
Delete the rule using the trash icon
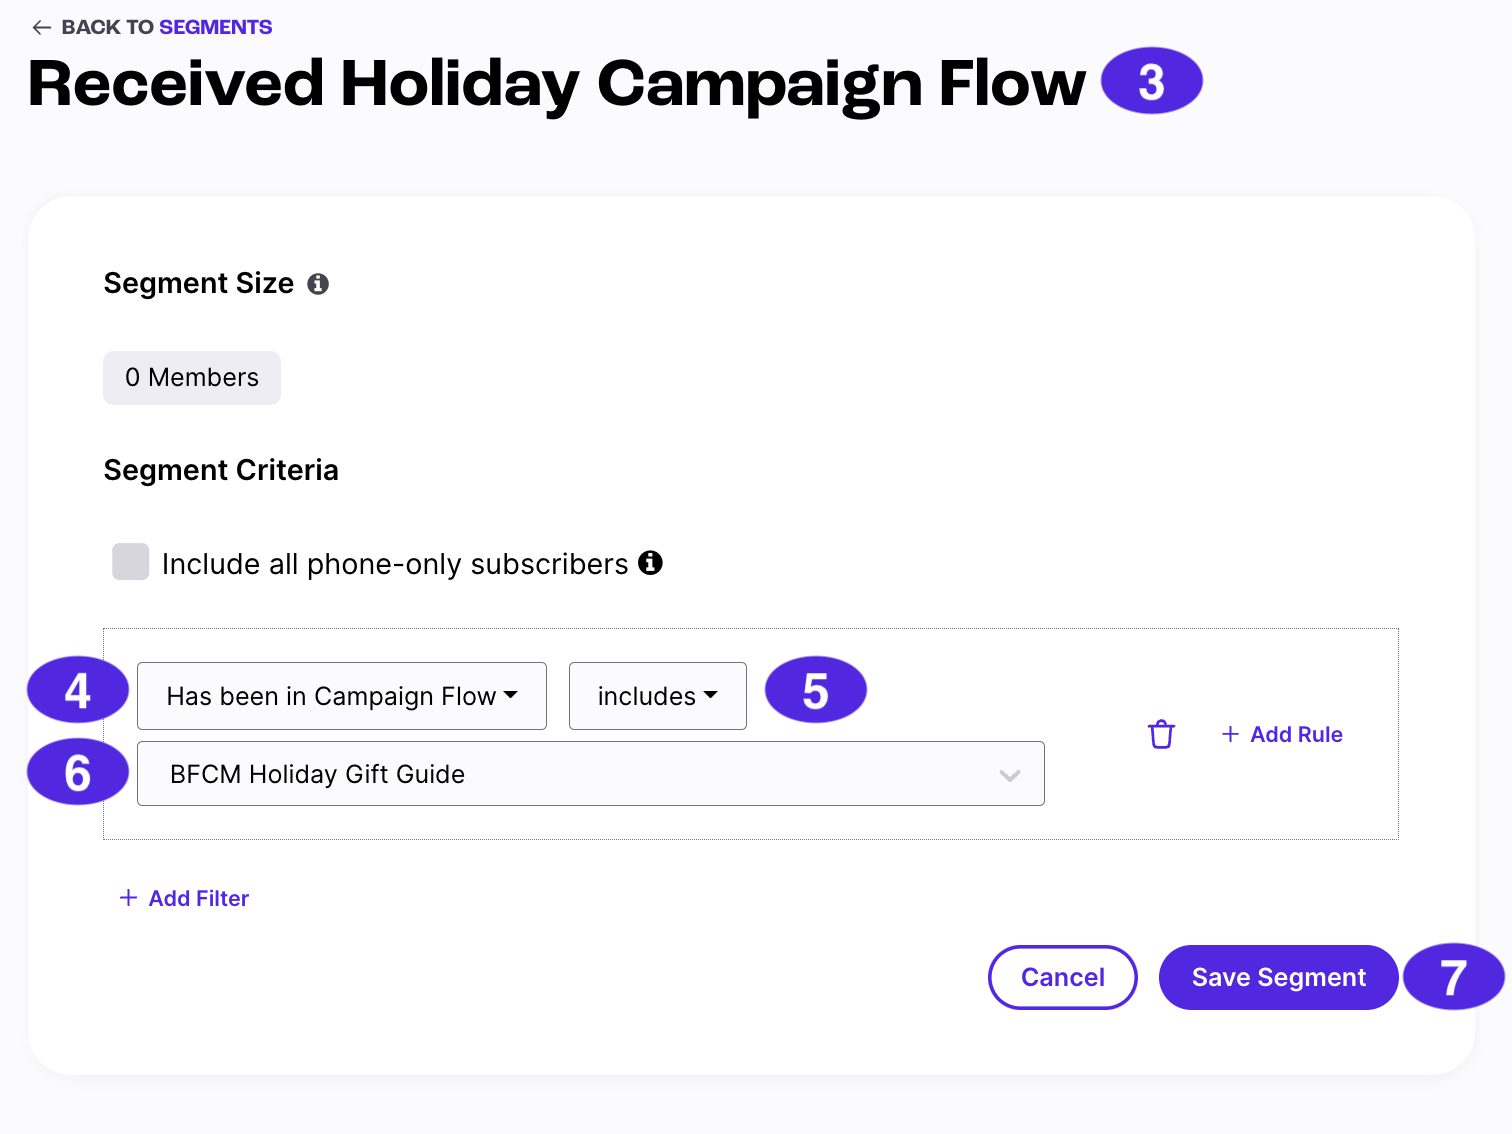(x=1161, y=734)
